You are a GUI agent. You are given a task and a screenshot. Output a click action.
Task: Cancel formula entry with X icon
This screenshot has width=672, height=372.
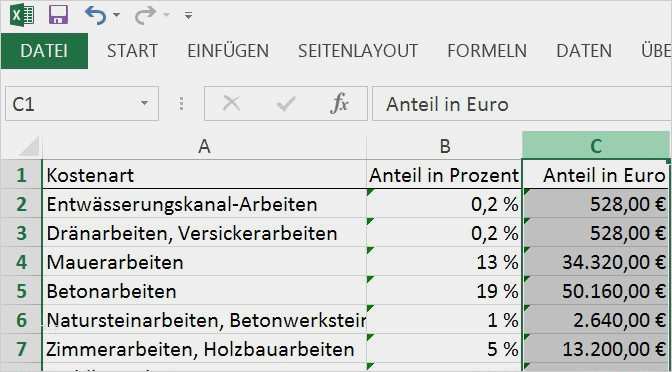(x=231, y=103)
